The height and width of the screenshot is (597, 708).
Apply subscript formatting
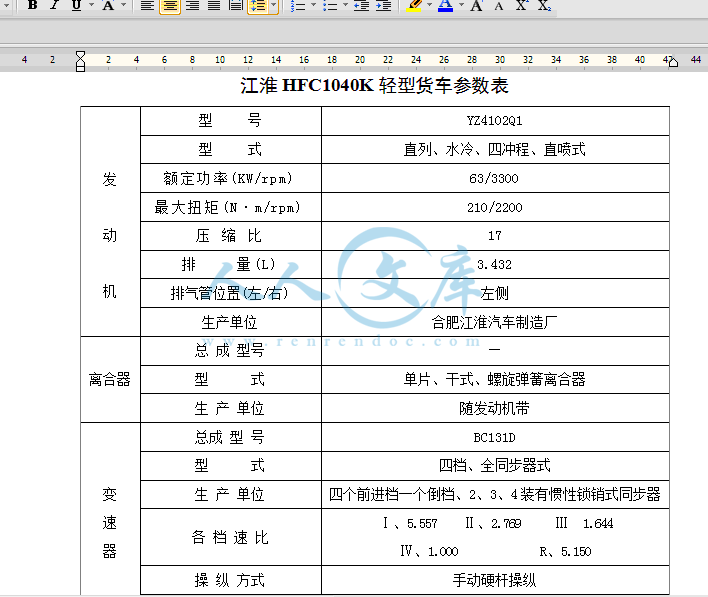(x=544, y=5)
